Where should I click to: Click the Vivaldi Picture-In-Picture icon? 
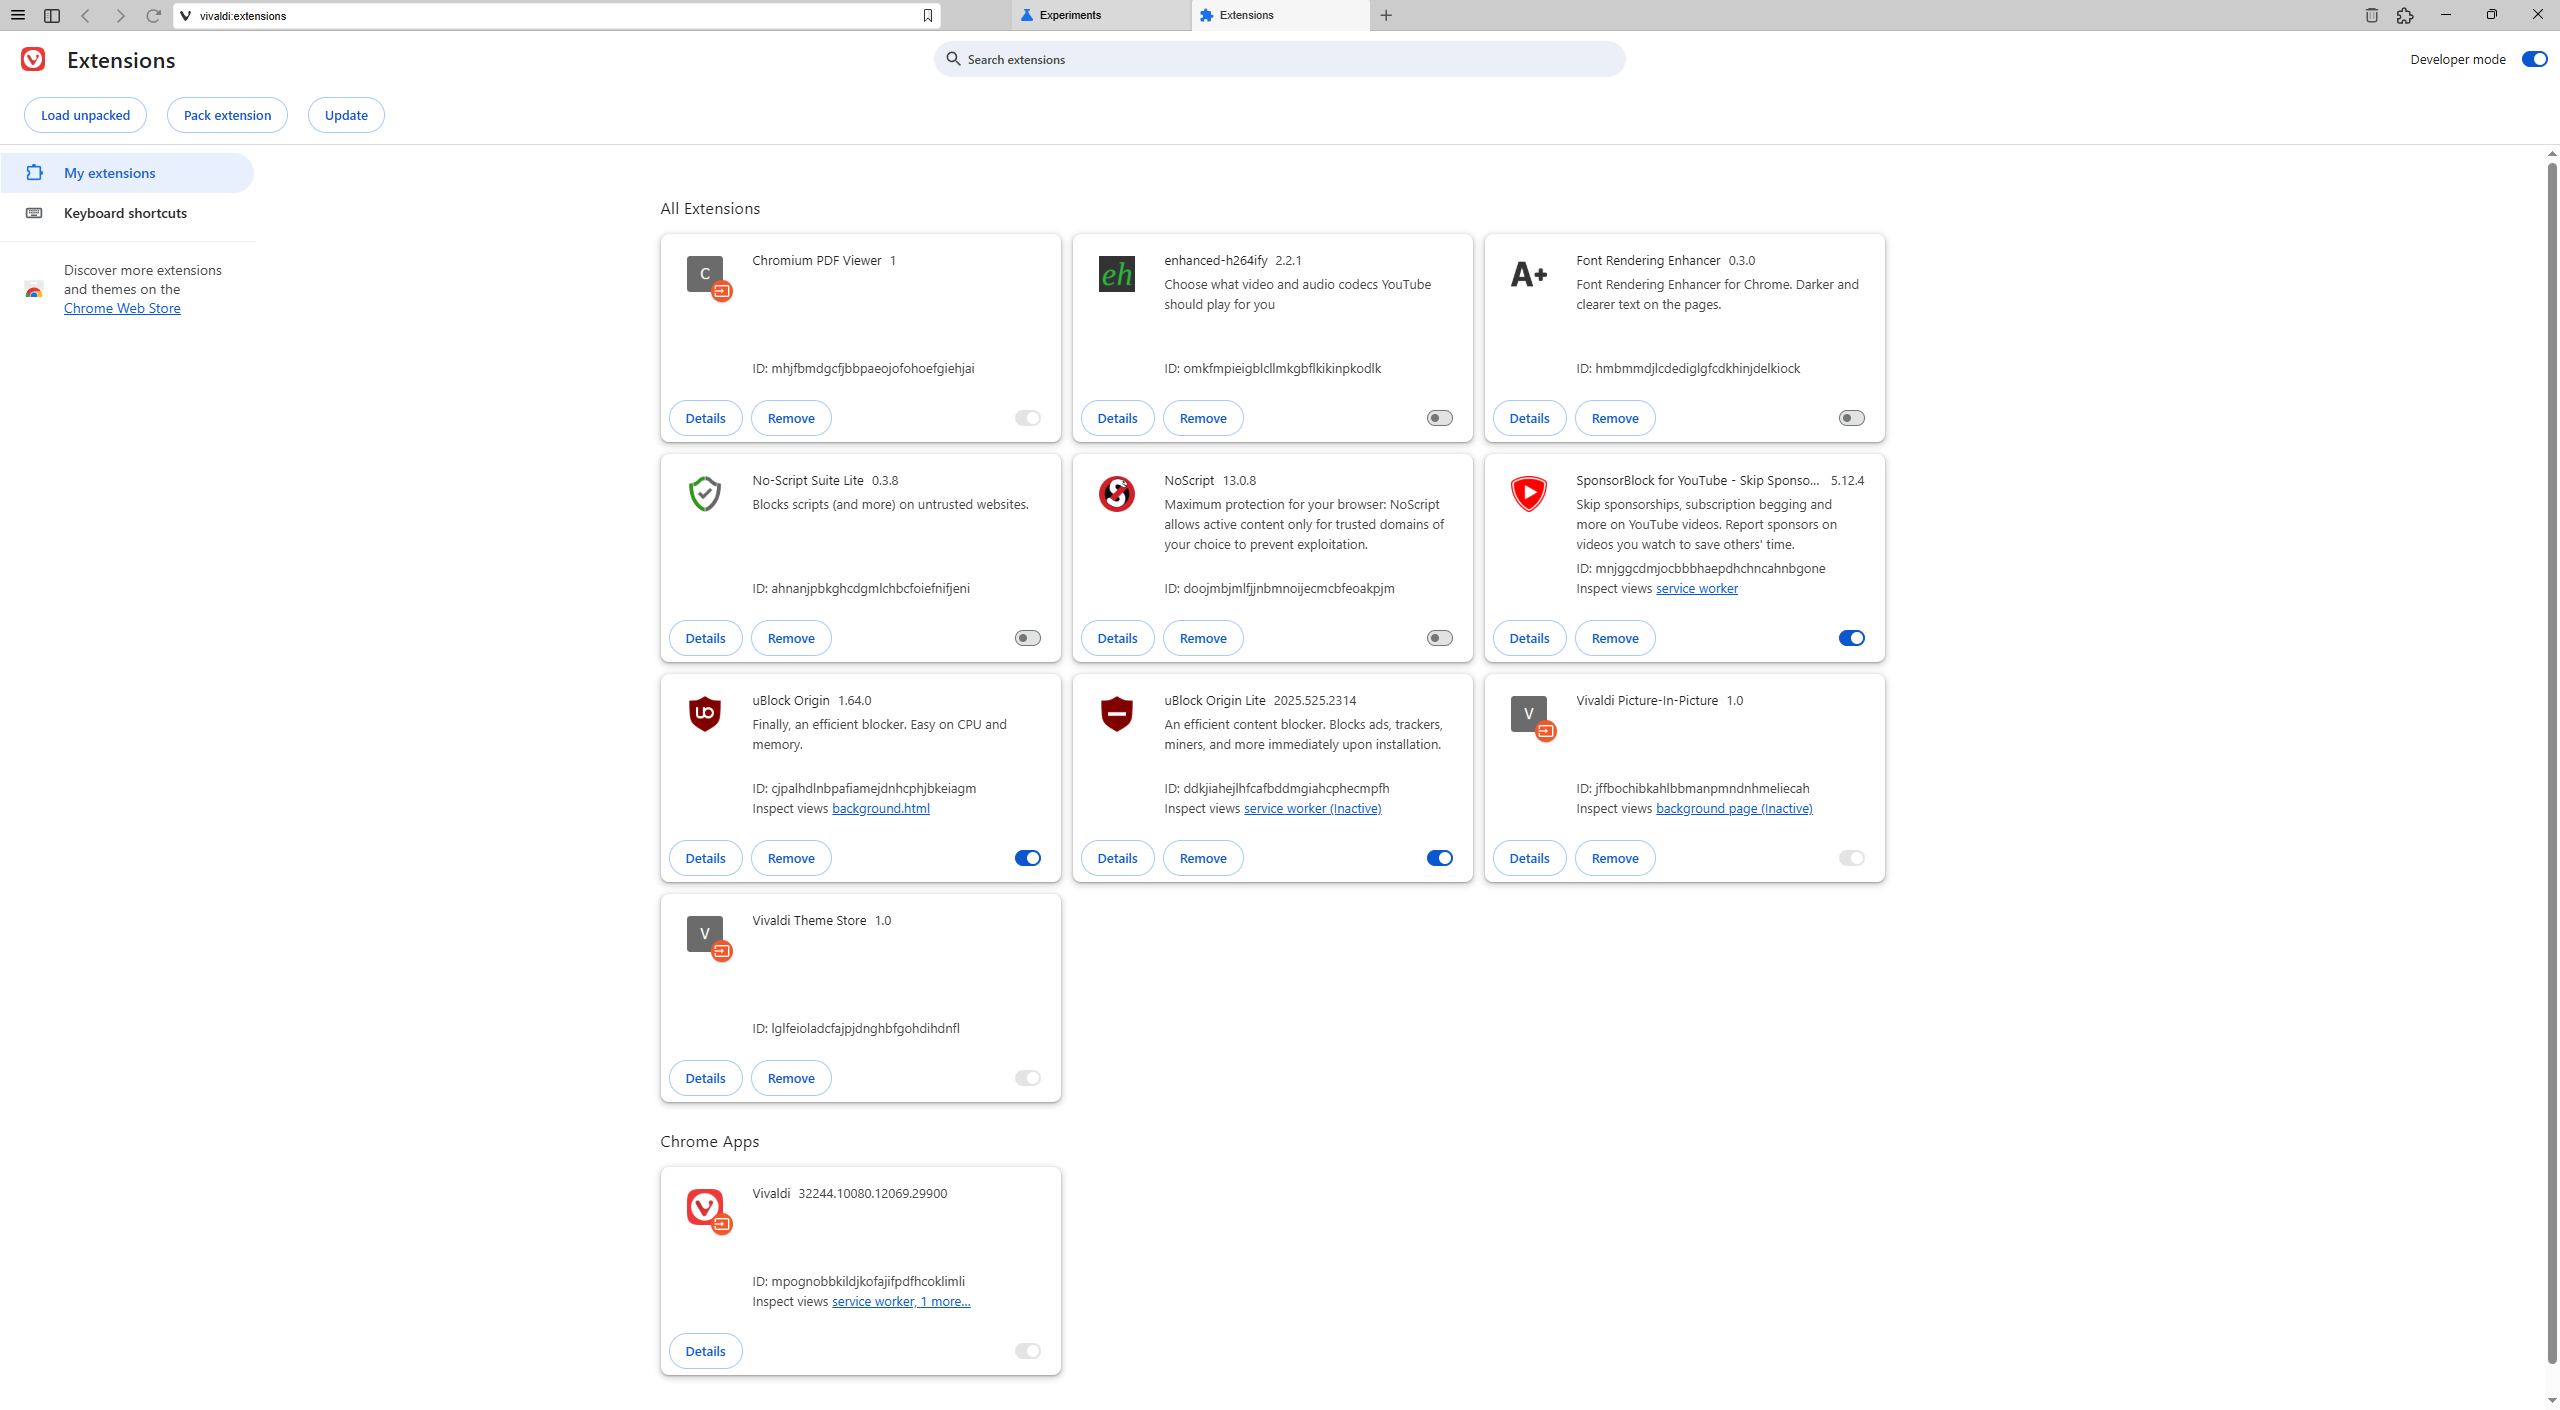point(1529,713)
